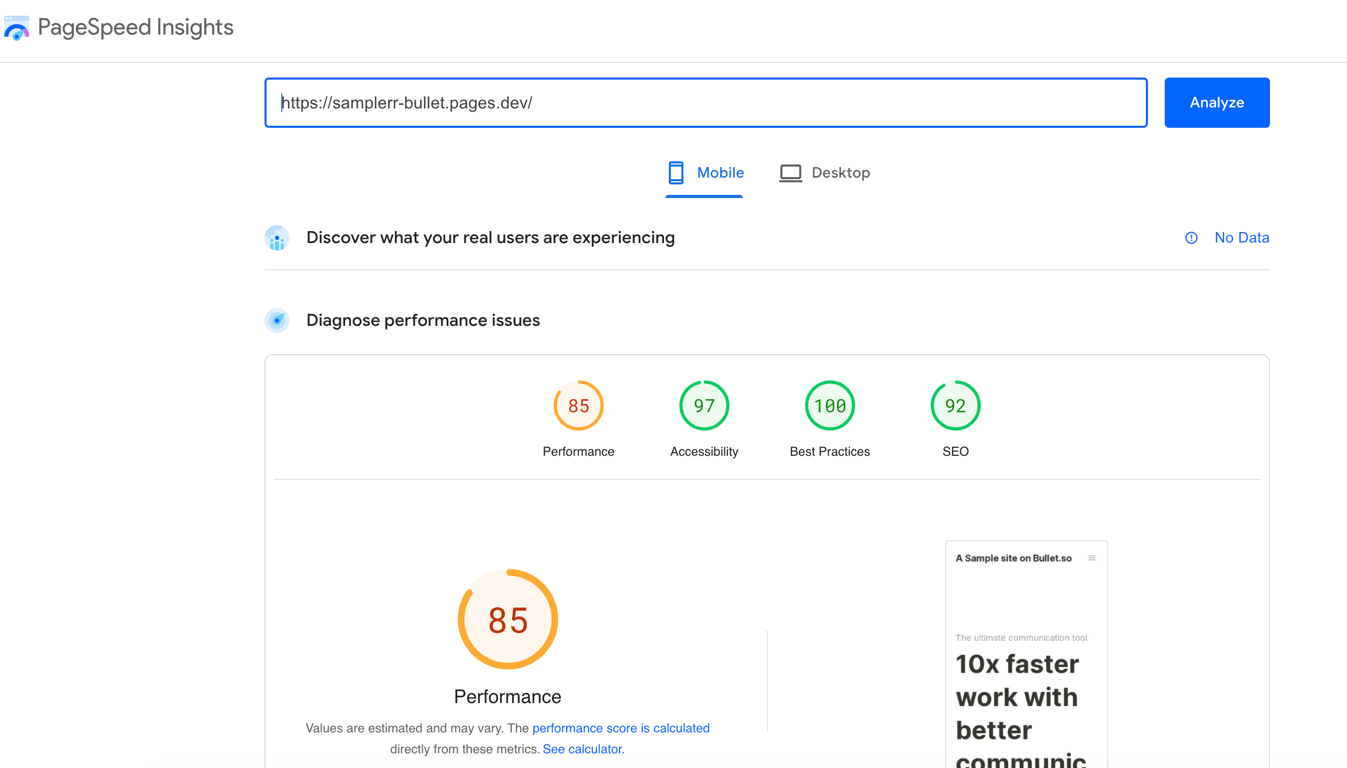The height and width of the screenshot is (768, 1347).
Task: Click the PageSpeed Insights logo icon
Action: pyautogui.click(x=17, y=28)
